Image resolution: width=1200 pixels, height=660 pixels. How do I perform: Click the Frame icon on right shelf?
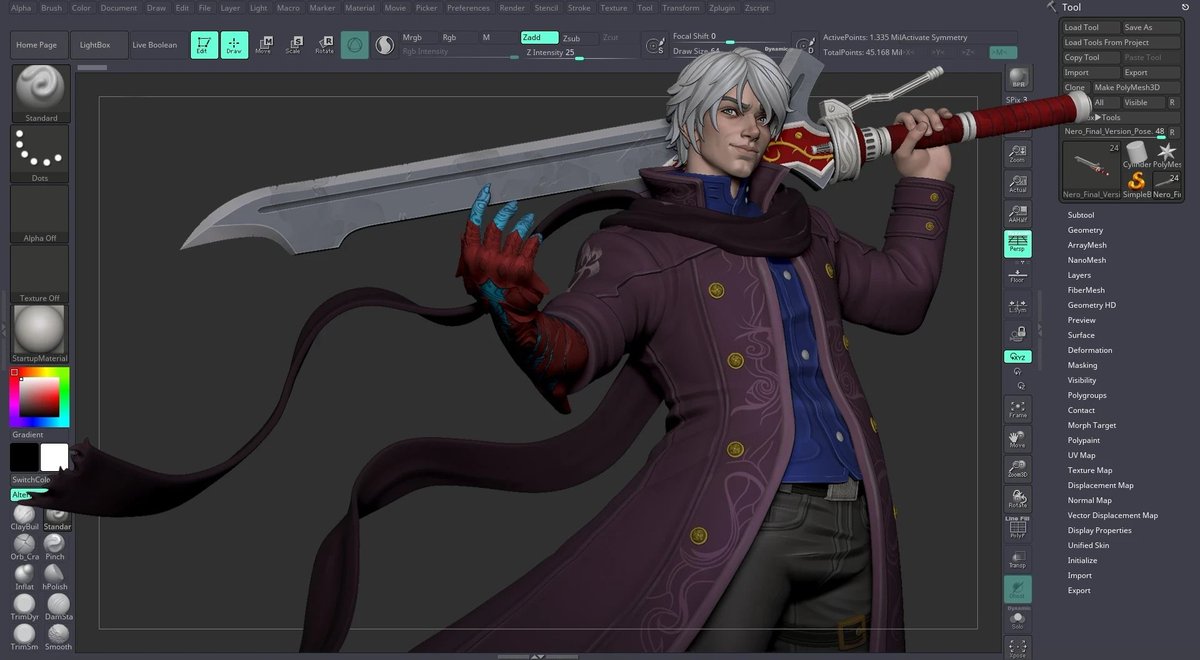(x=1018, y=409)
